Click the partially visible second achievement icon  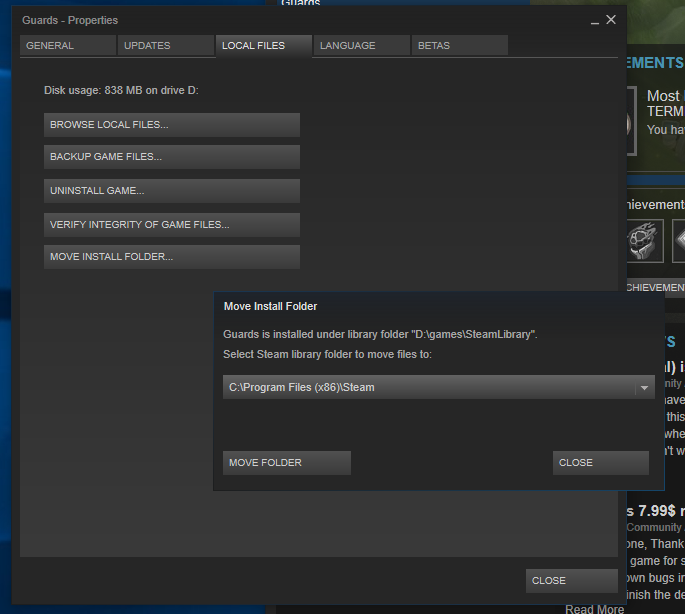pos(677,241)
